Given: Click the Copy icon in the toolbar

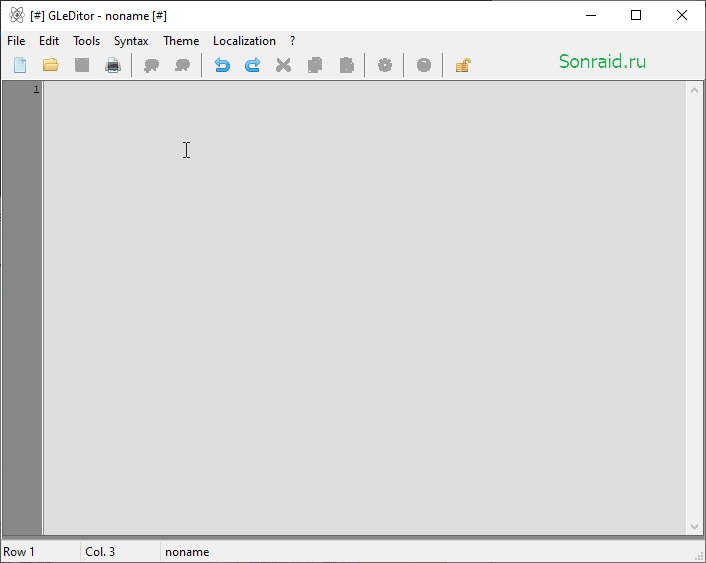Looking at the screenshot, I should coord(315,65).
